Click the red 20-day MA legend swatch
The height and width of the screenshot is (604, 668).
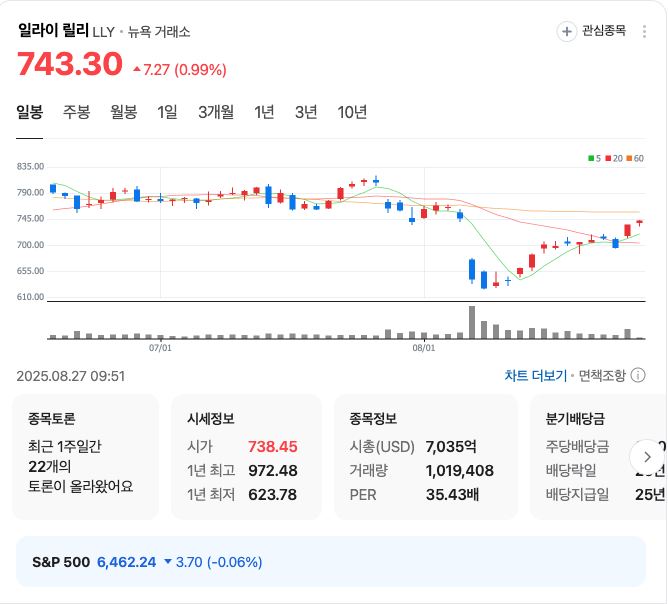[608, 158]
